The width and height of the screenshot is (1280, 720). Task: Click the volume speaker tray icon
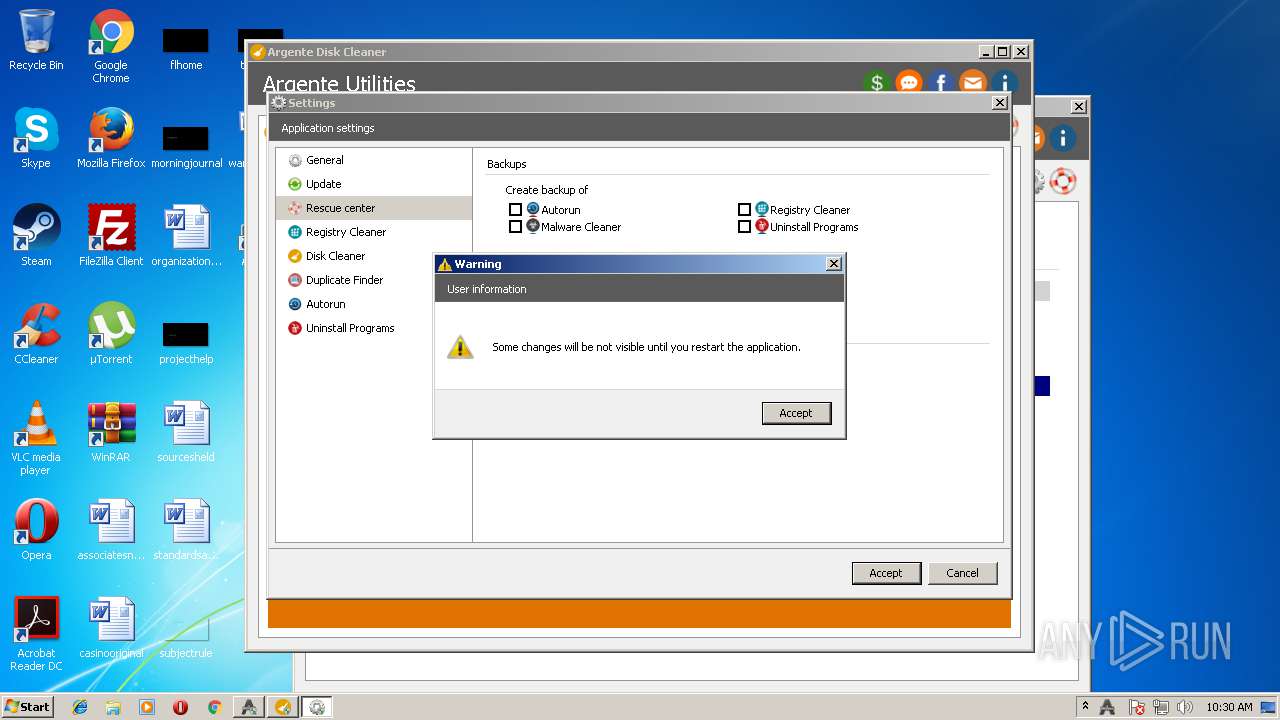pyautogui.click(x=1185, y=707)
